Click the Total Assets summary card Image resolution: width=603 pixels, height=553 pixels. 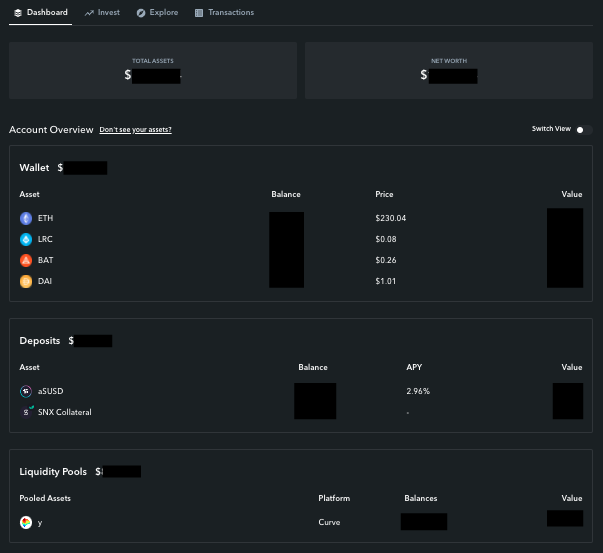(153, 71)
